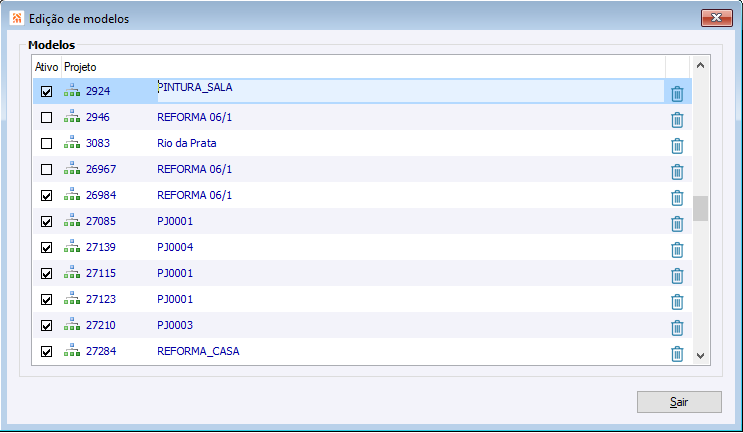Select project number 2946

pos(98,117)
